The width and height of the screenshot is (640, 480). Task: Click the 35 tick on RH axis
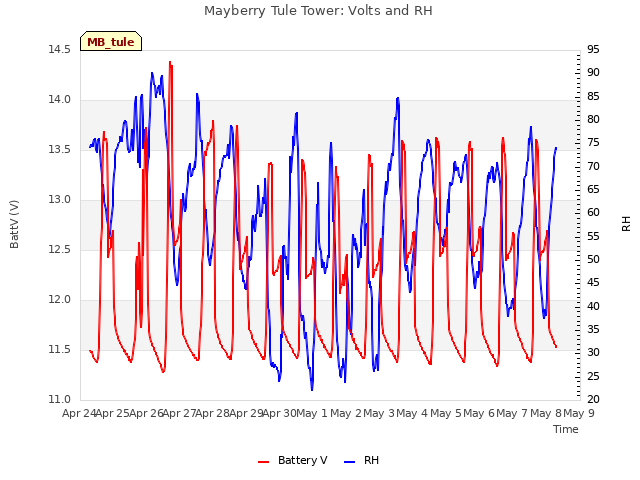[593, 329]
